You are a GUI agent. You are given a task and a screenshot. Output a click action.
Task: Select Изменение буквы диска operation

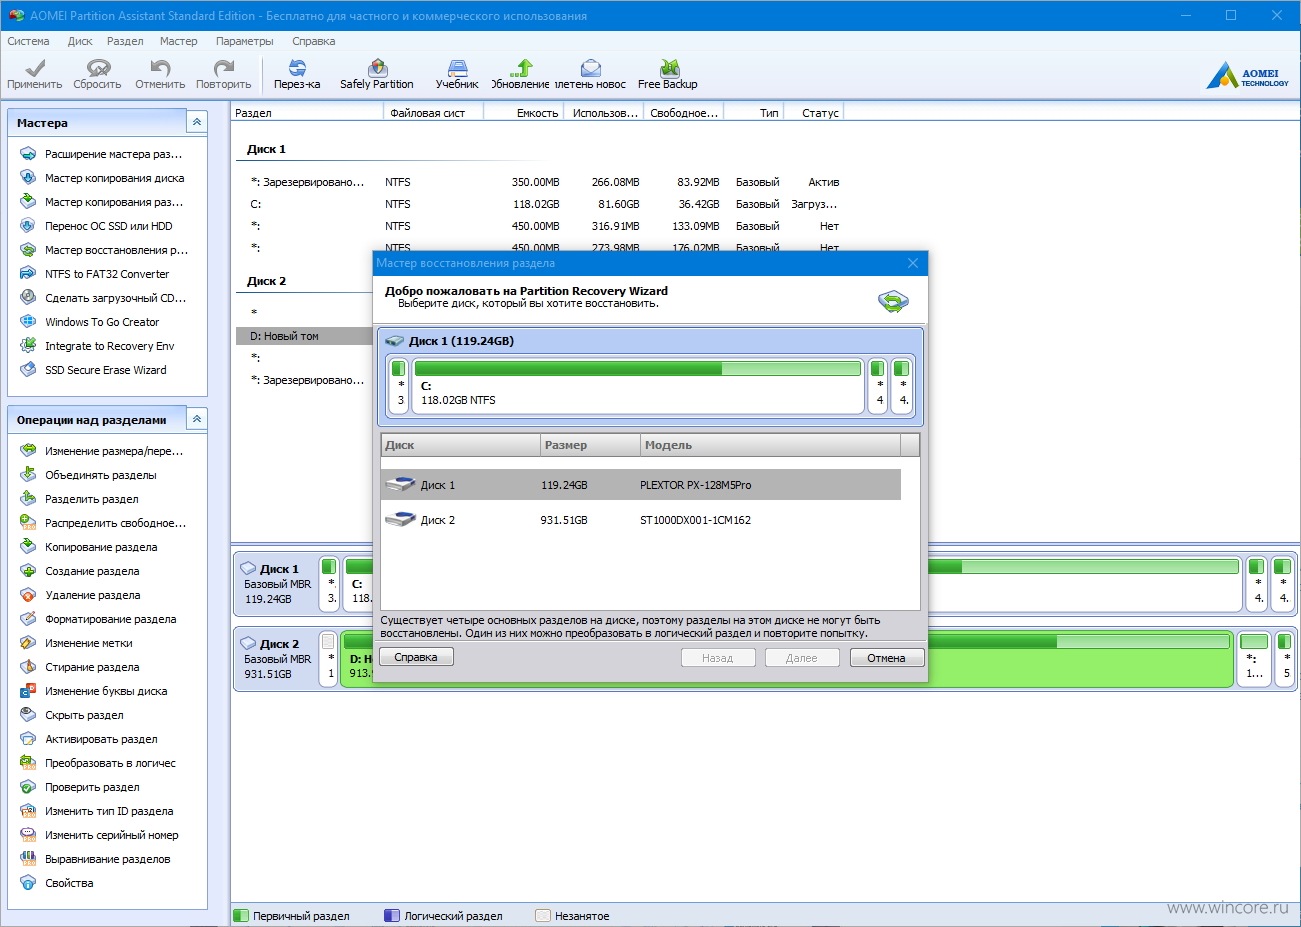tap(93, 691)
